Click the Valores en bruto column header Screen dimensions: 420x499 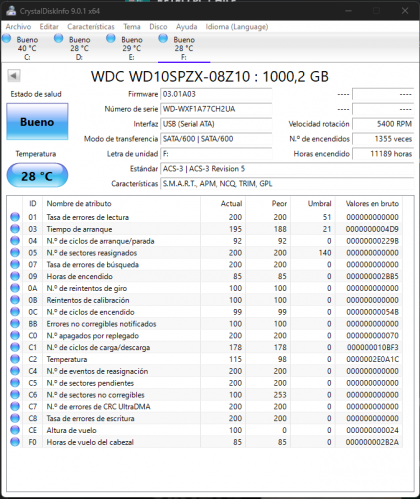372,203
